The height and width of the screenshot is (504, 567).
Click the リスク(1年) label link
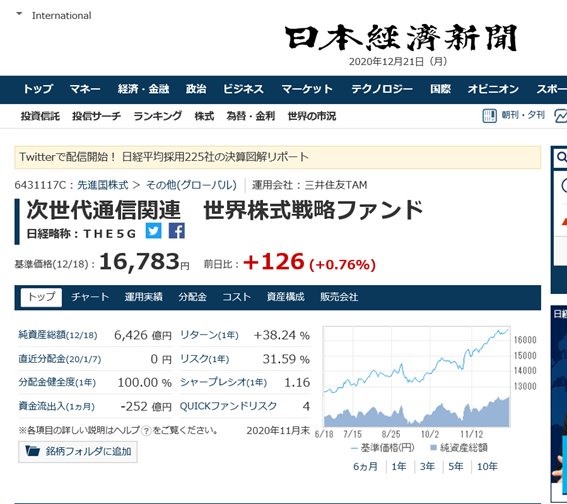[205, 359]
